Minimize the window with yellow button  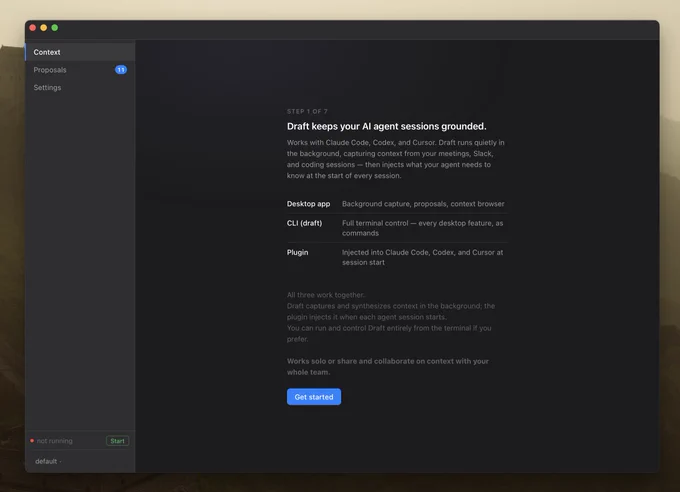[x=43, y=28]
